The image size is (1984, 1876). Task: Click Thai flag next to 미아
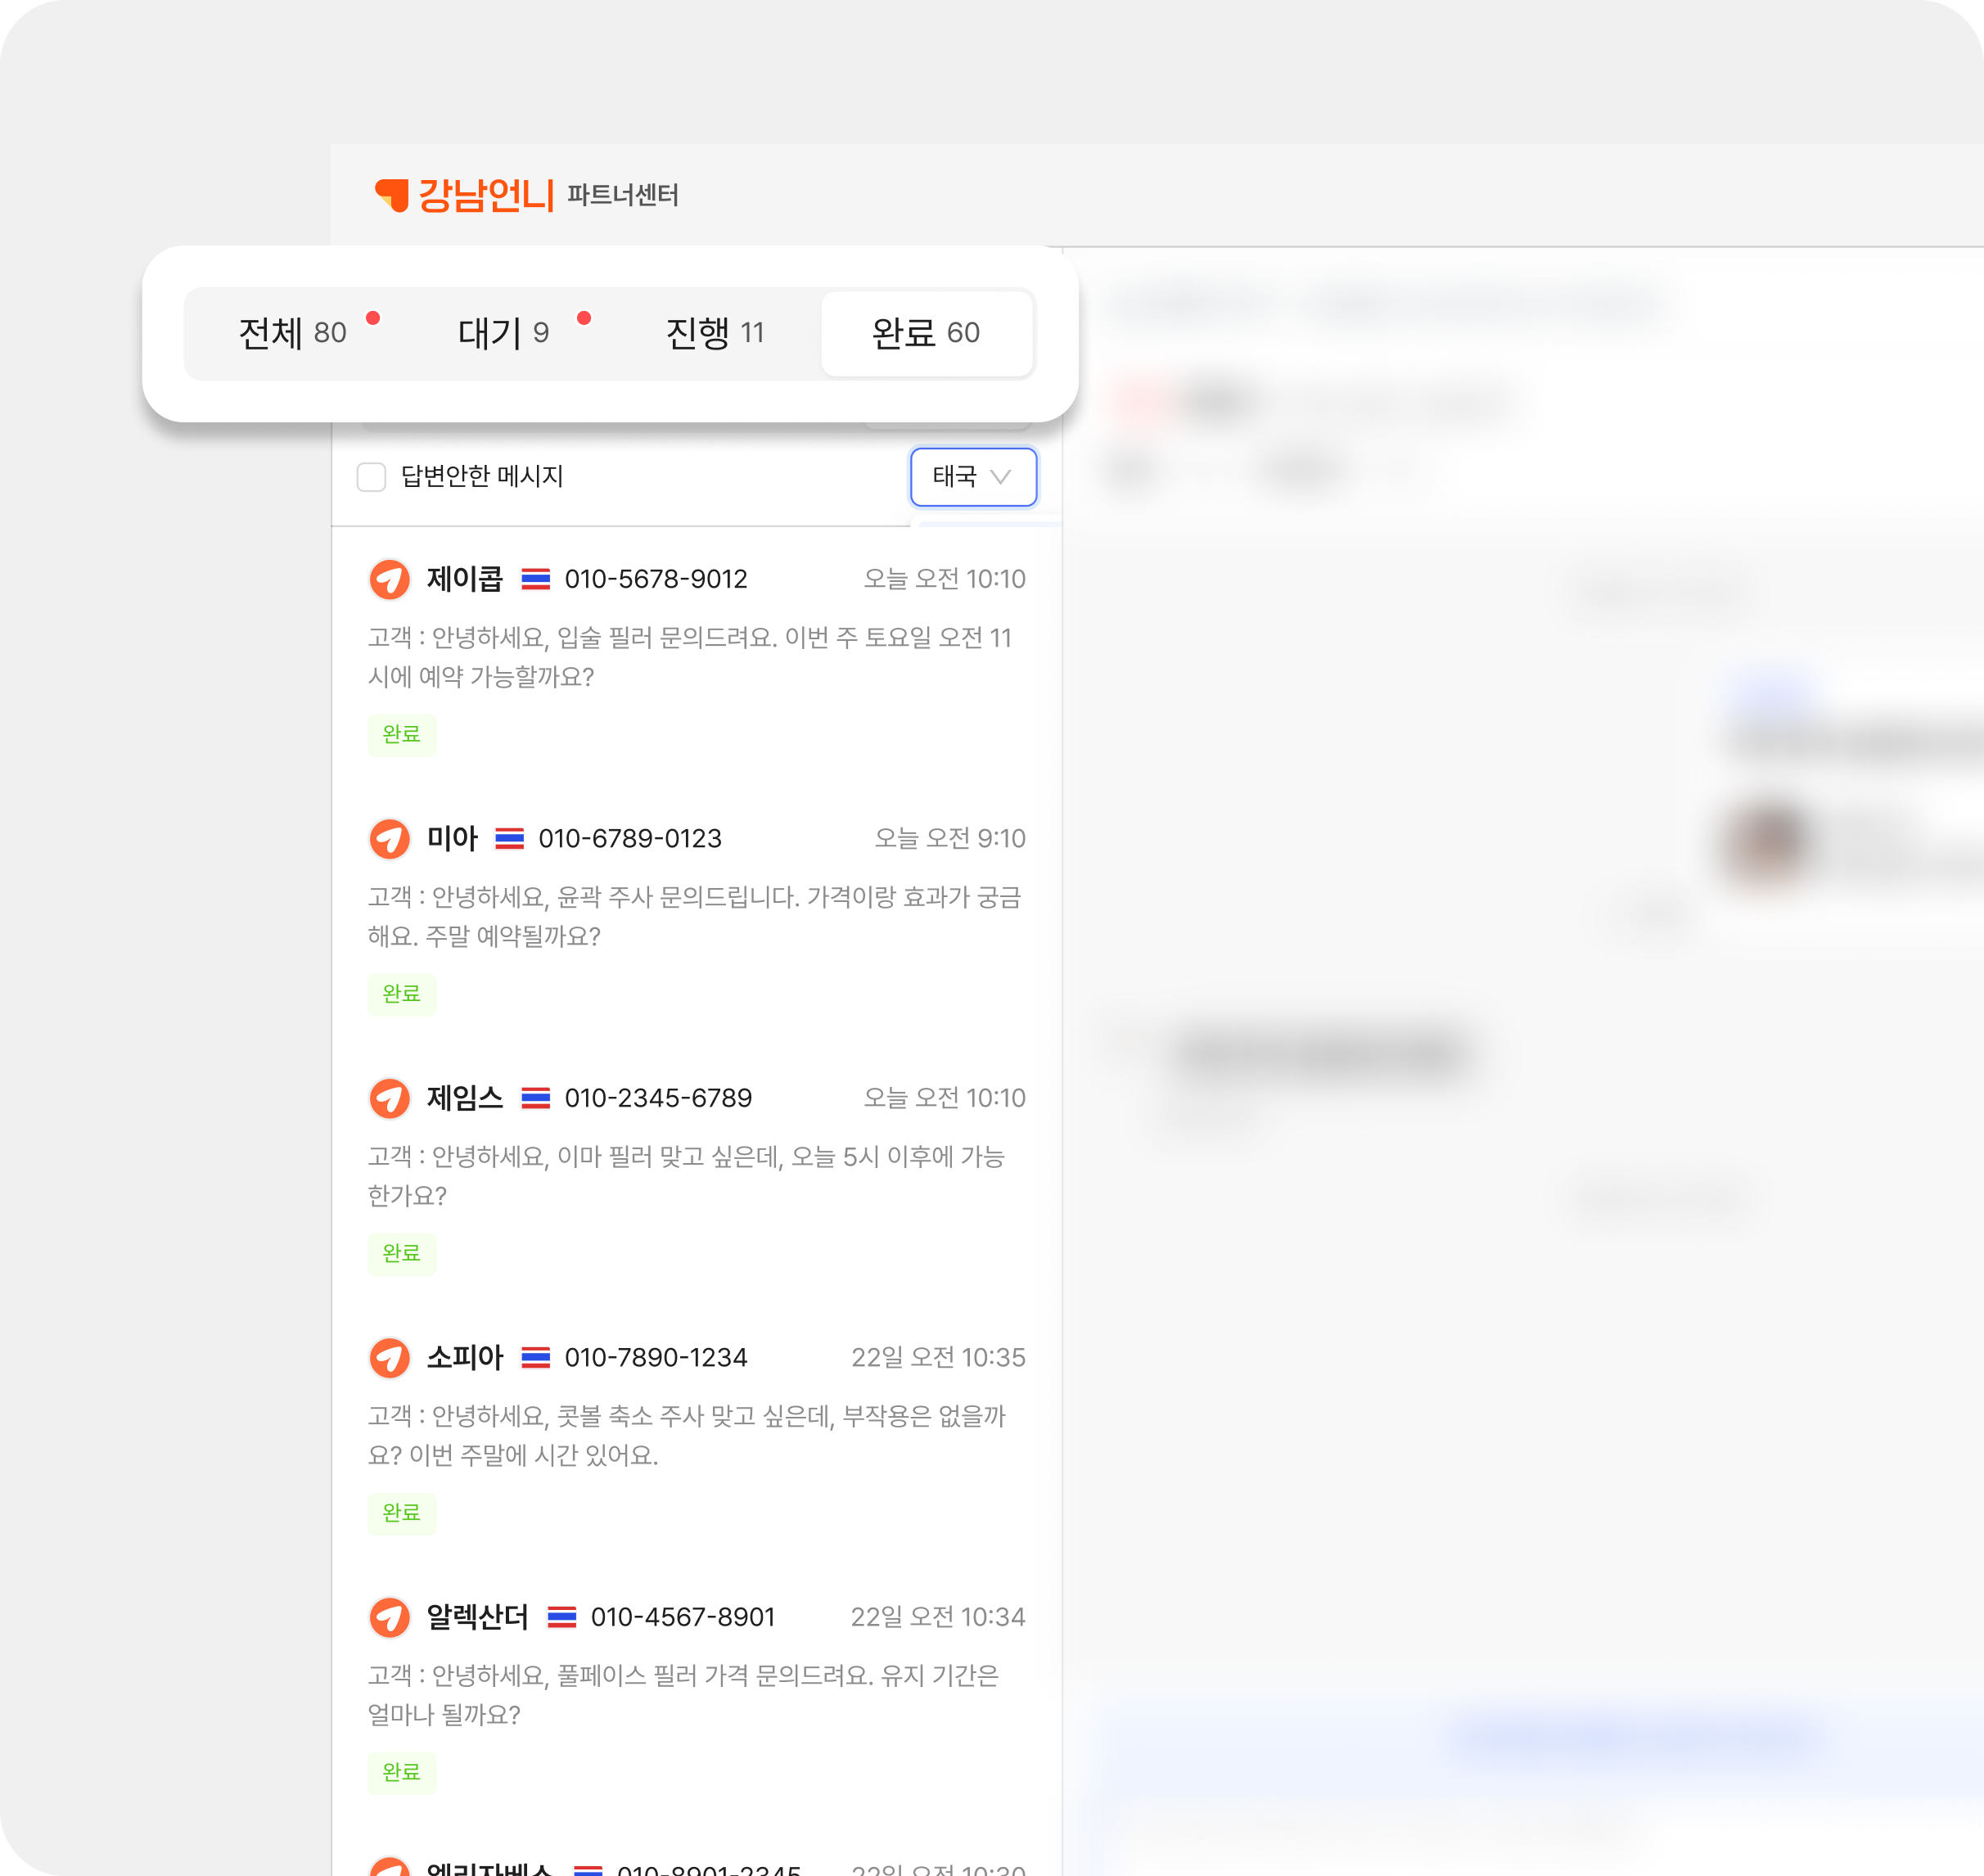point(510,838)
